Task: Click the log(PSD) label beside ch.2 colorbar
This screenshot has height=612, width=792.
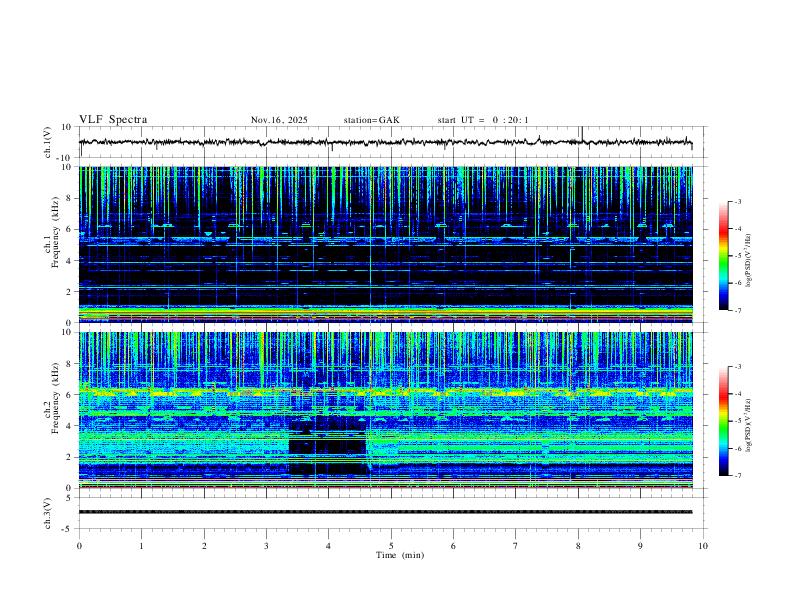Action: [748, 425]
